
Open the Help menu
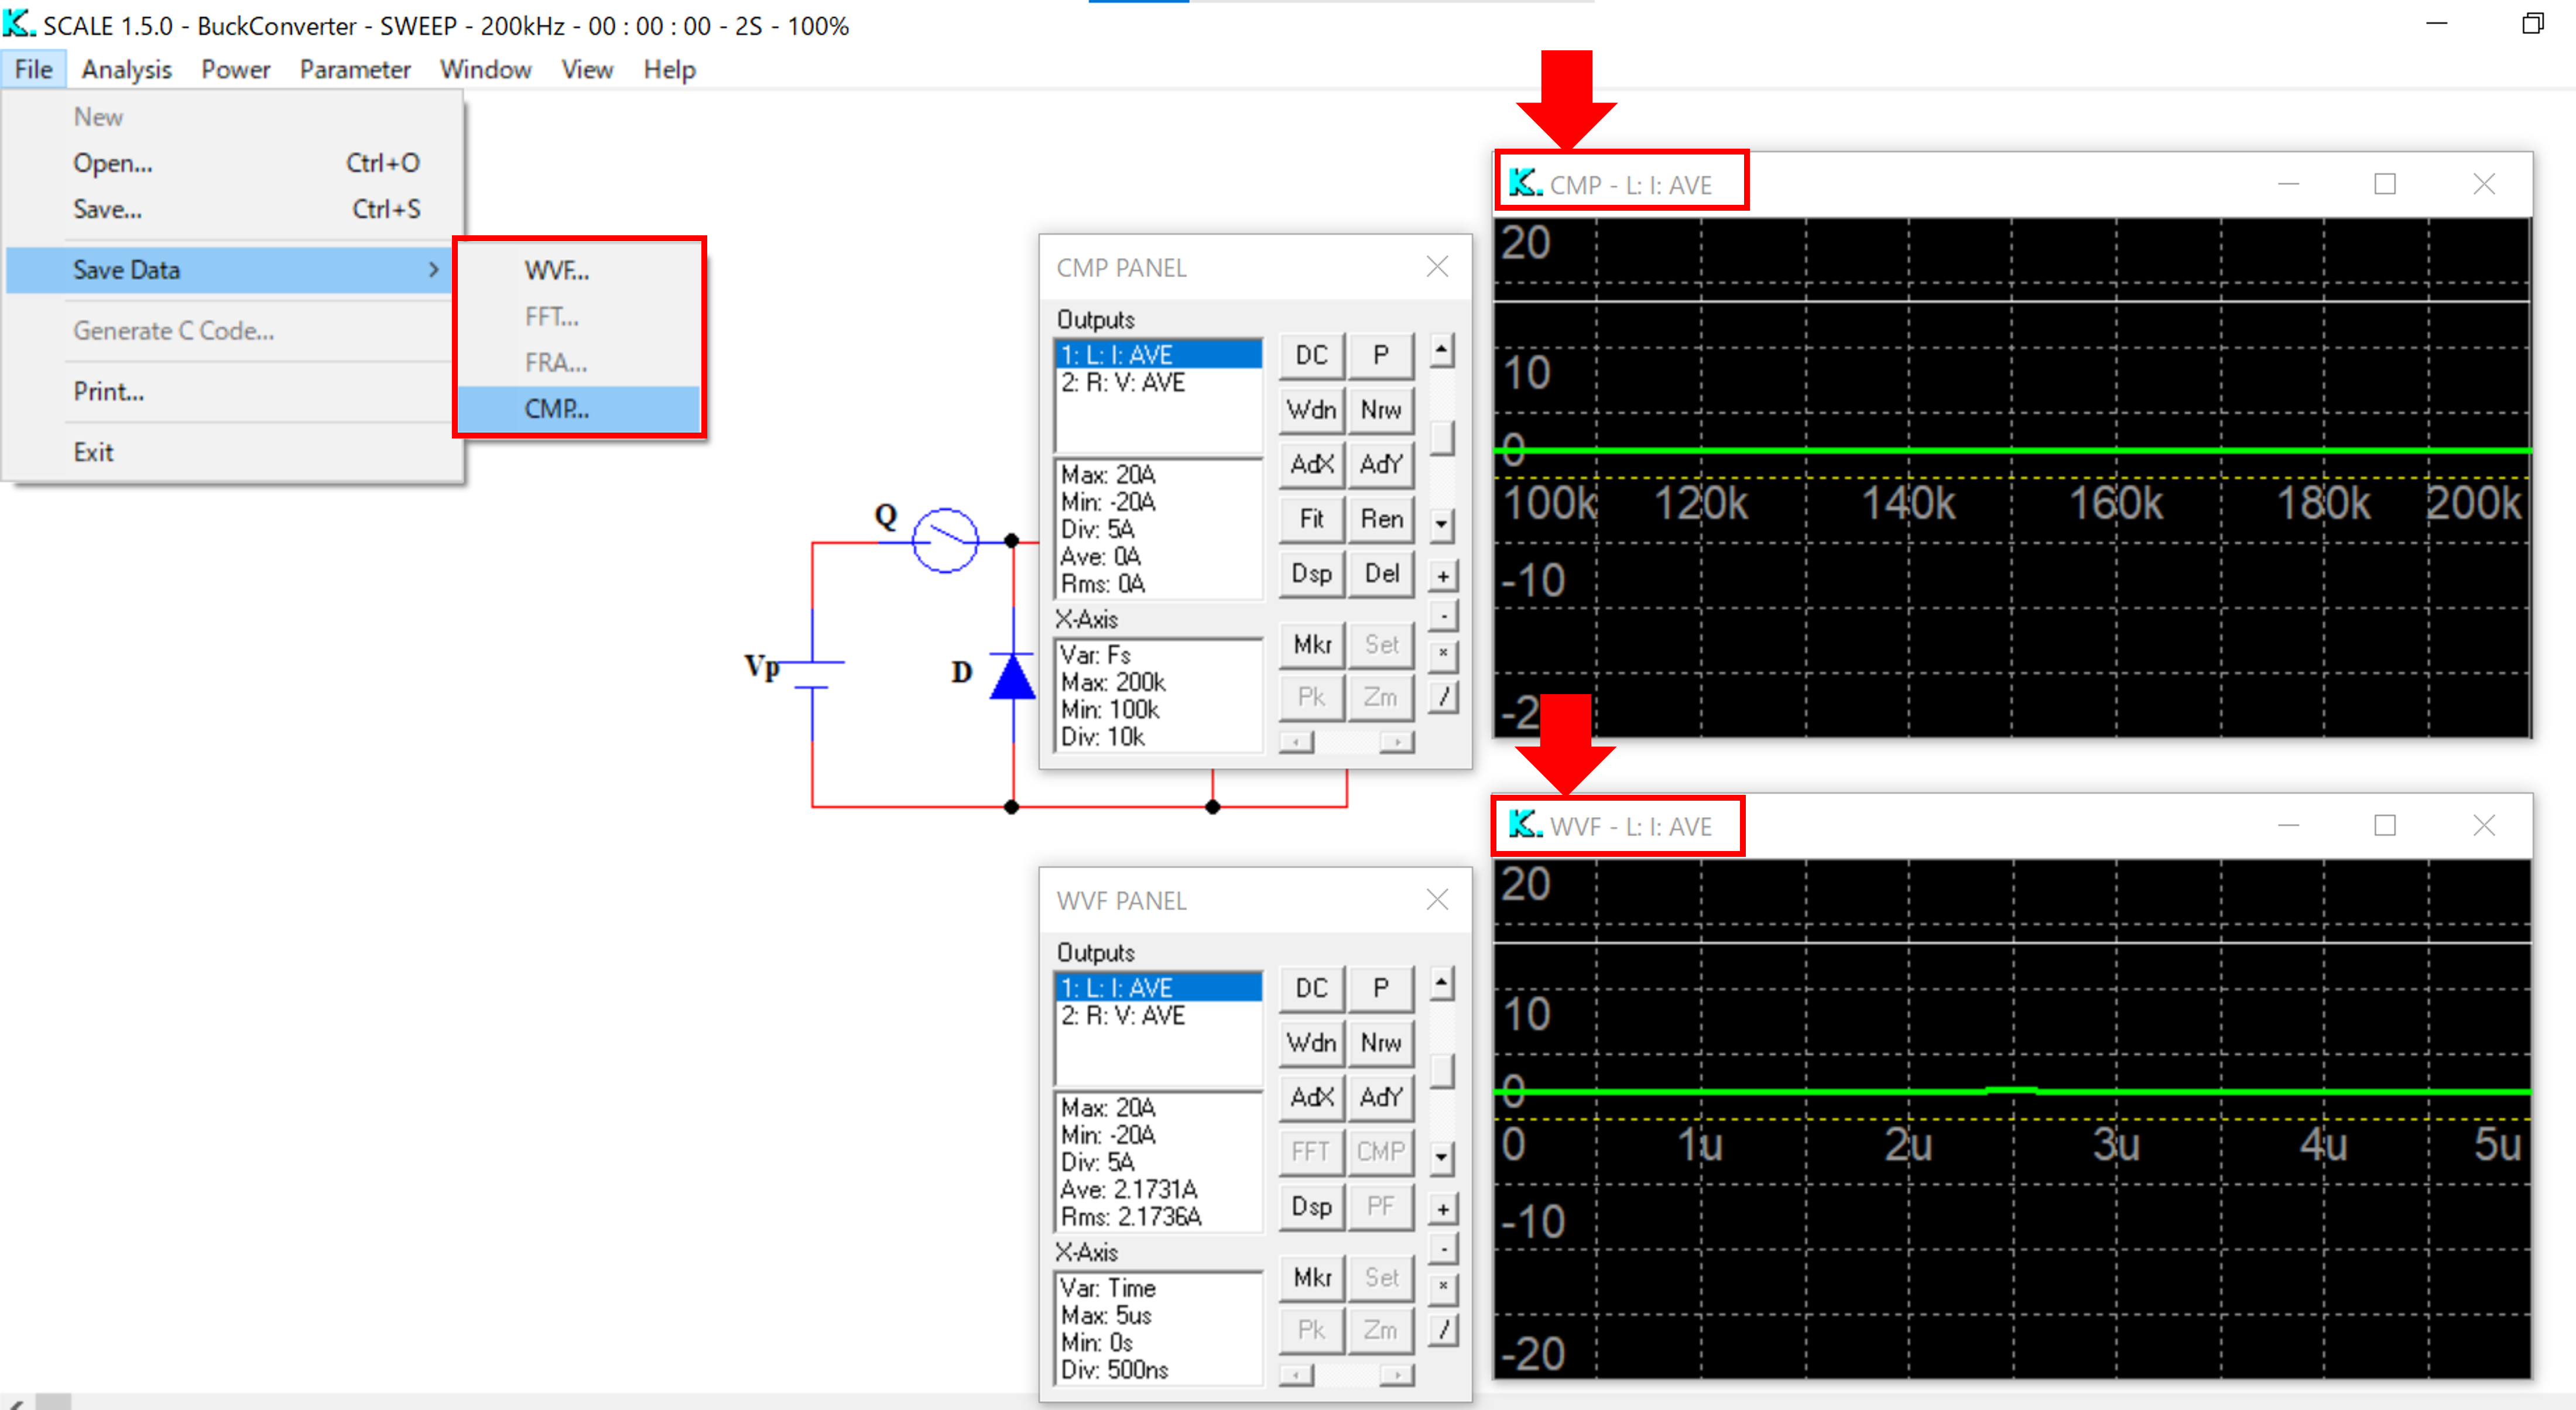(x=669, y=69)
